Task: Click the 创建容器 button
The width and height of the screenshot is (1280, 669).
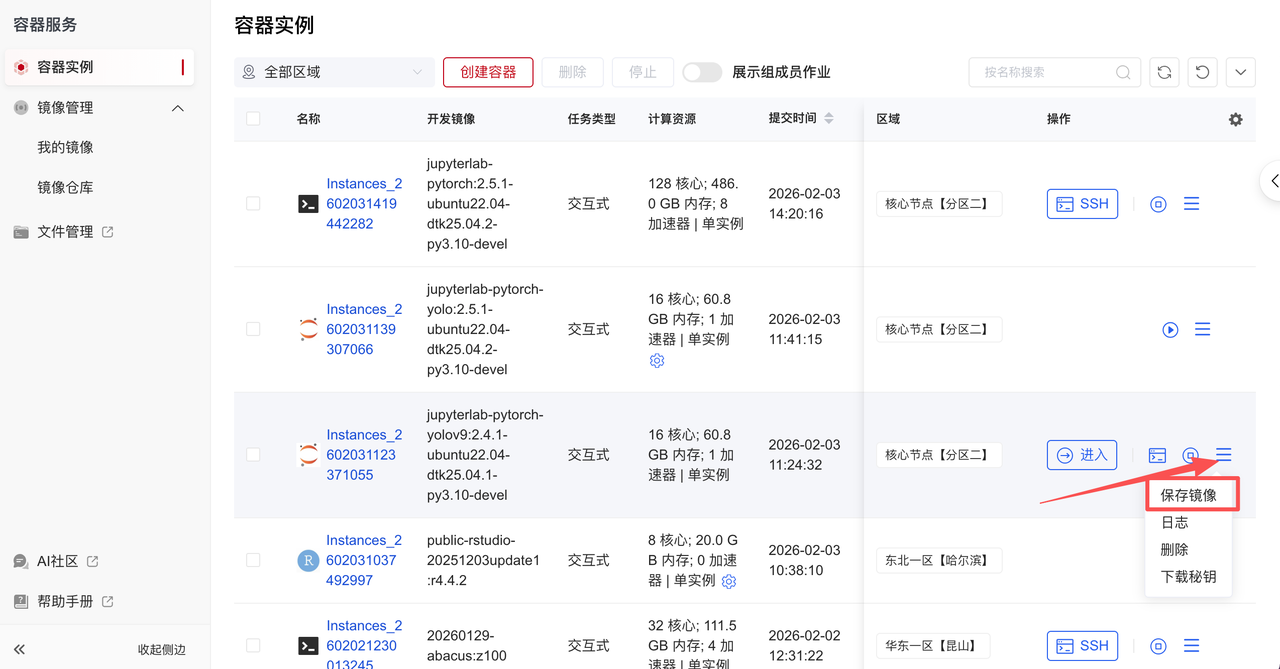Action: coord(488,72)
